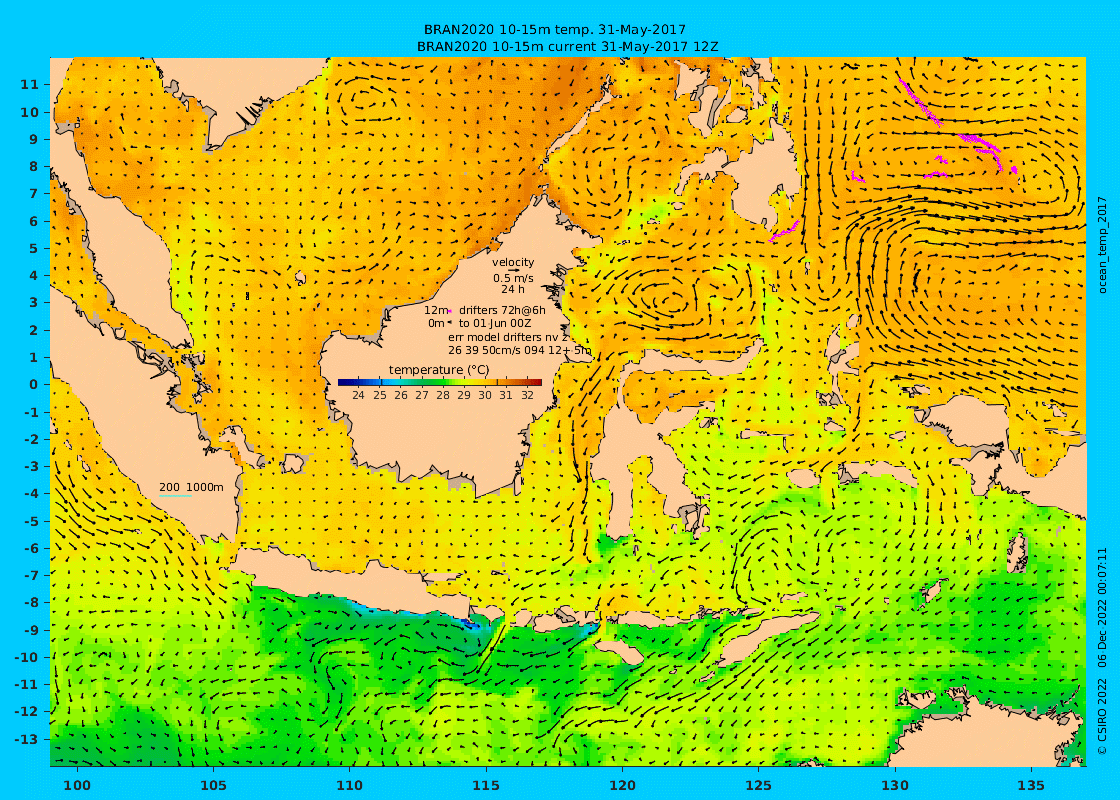
Task: Click longitude label '100' on bottom axis
Action: click(77, 785)
